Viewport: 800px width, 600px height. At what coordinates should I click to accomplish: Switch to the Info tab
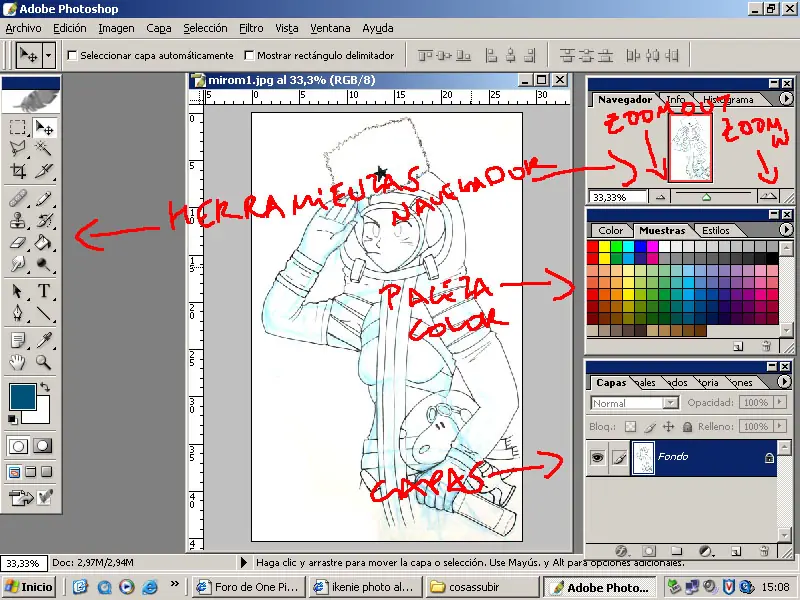point(676,99)
